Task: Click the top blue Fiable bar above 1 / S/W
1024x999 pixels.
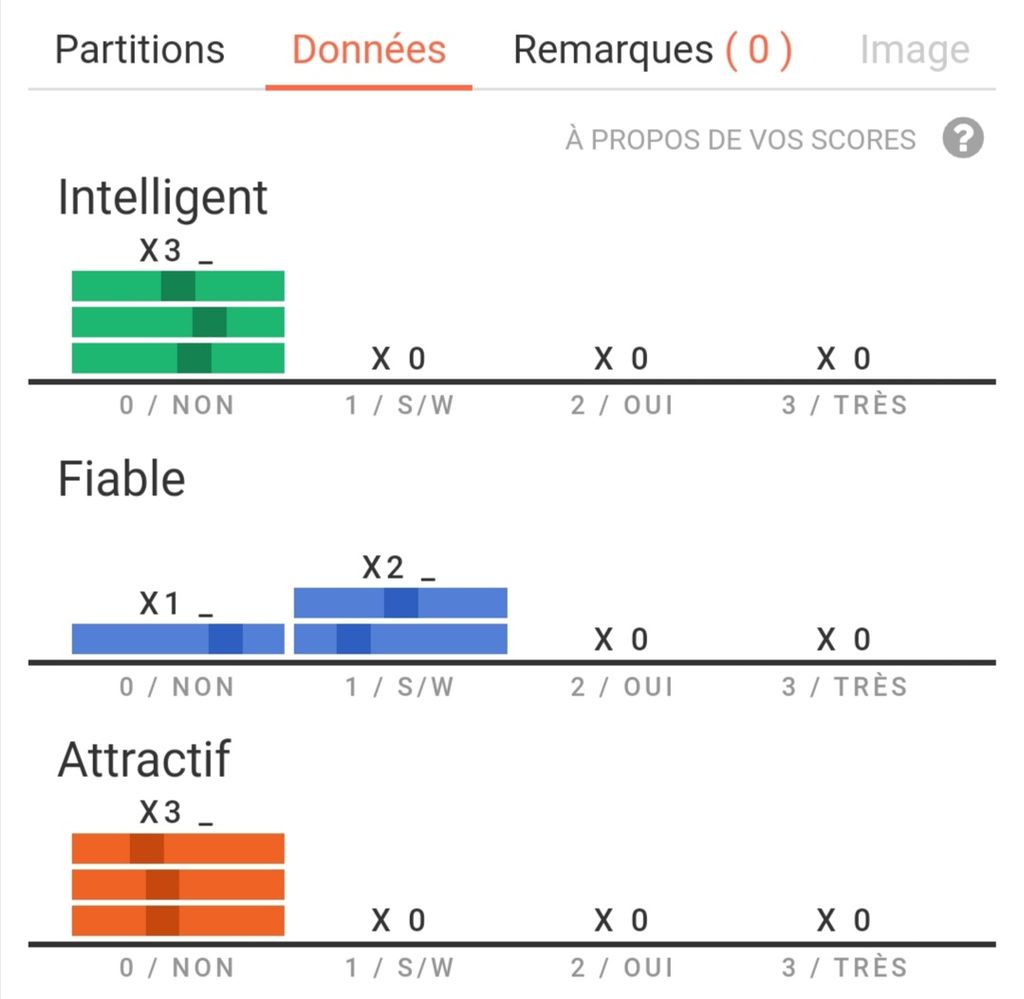Action: point(400,603)
